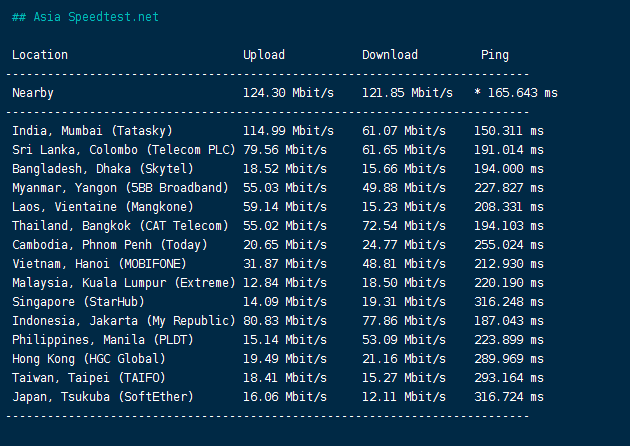The height and width of the screenshot is (446, 630).
Task: Click the Location column header
Action: [x=40, y=55]
